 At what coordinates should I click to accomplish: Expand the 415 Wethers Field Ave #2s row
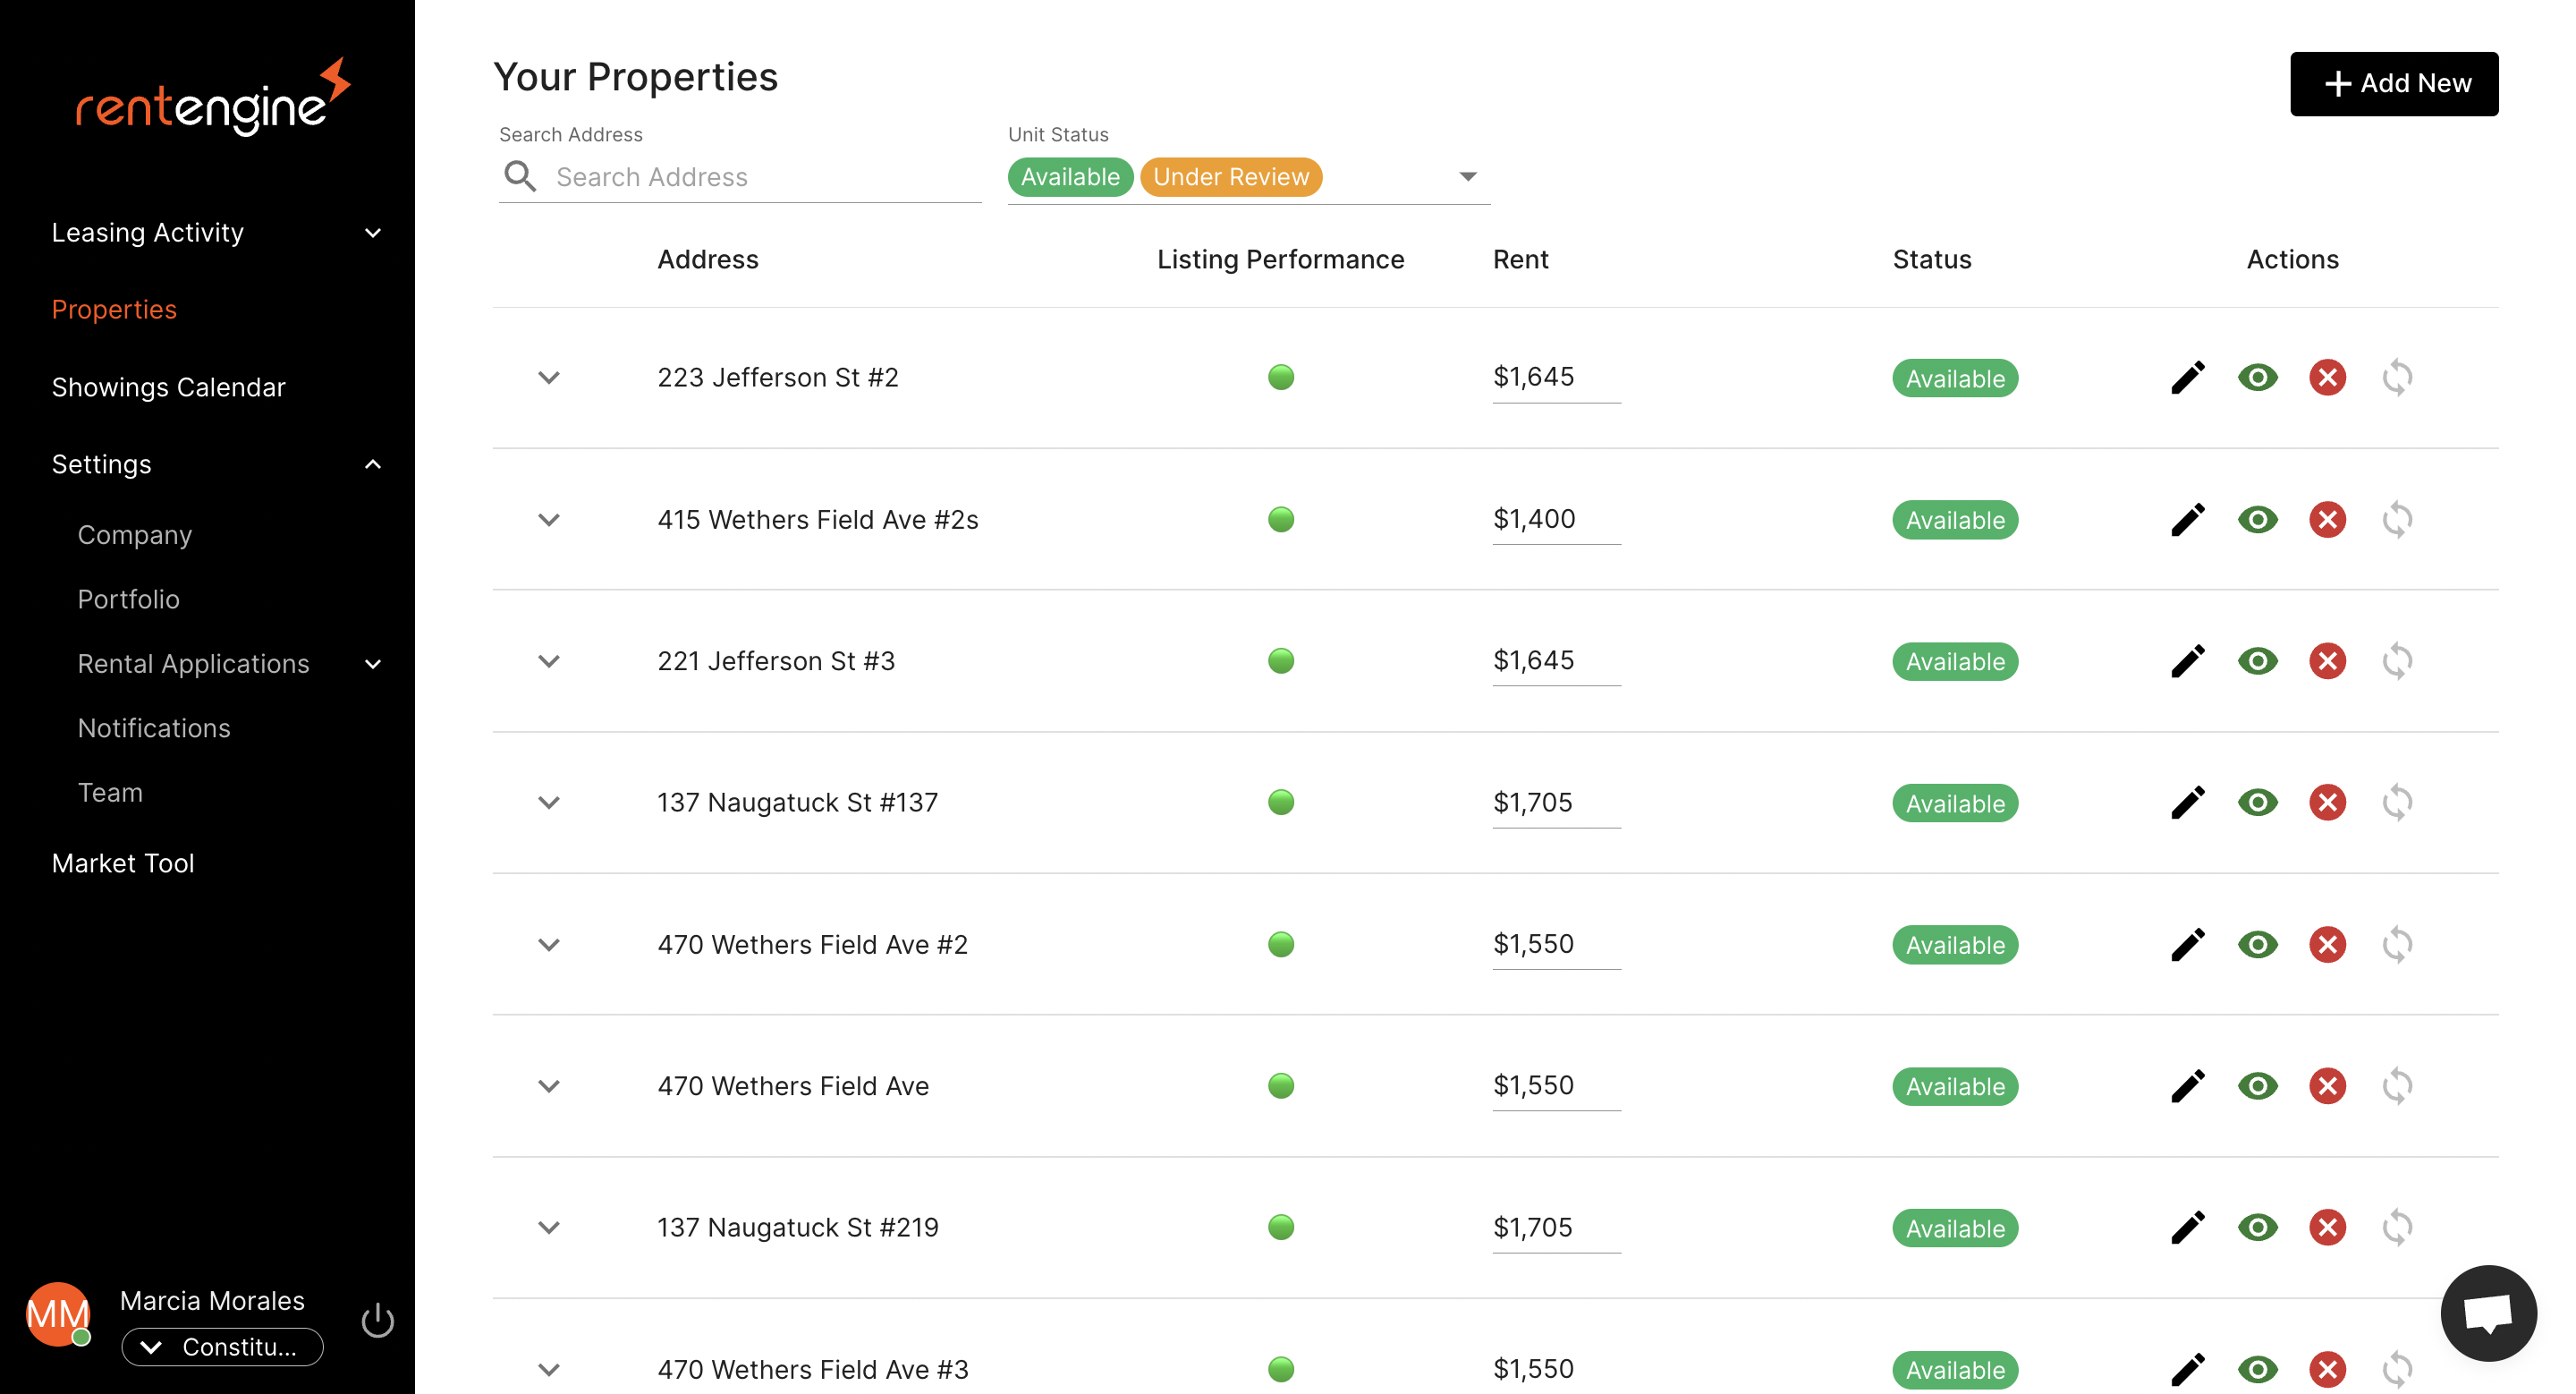point(548,520)
